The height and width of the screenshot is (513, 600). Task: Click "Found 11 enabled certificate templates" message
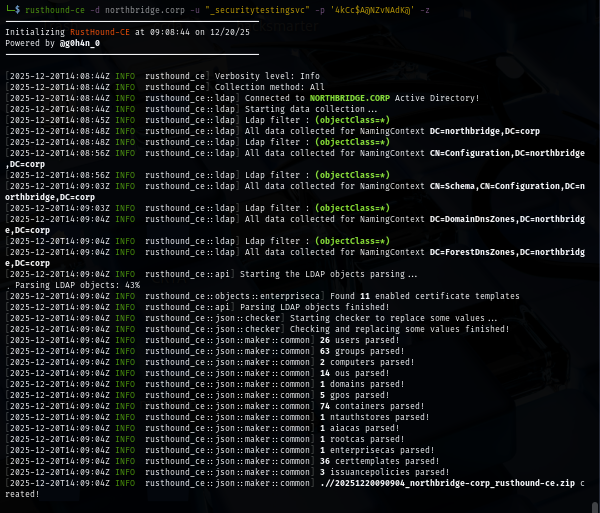(425, 296)
